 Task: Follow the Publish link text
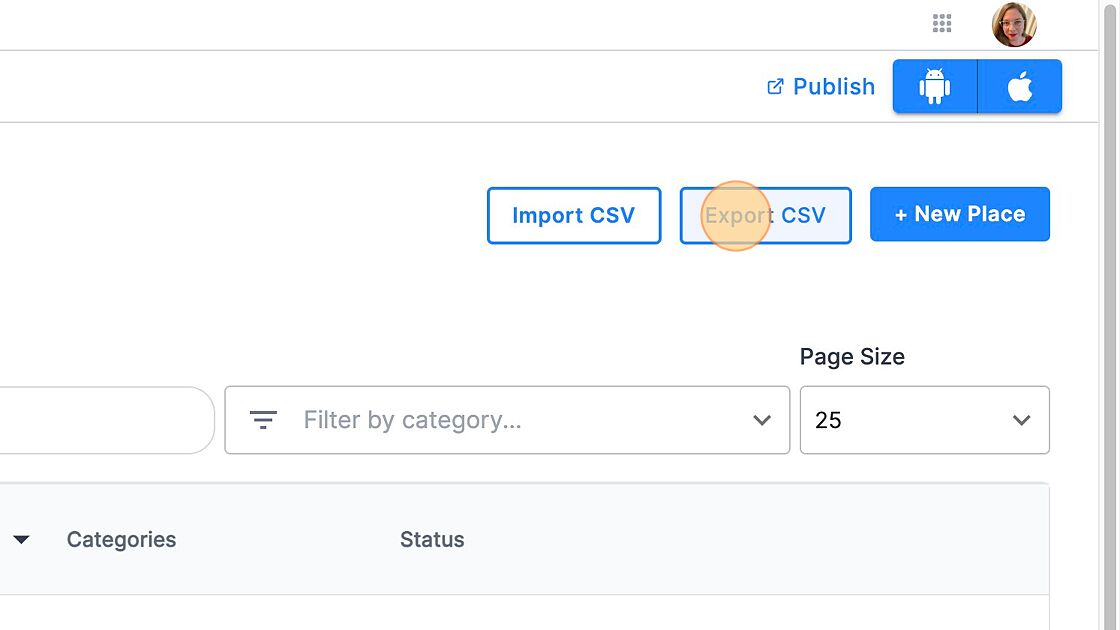click(x=833, y=87)
